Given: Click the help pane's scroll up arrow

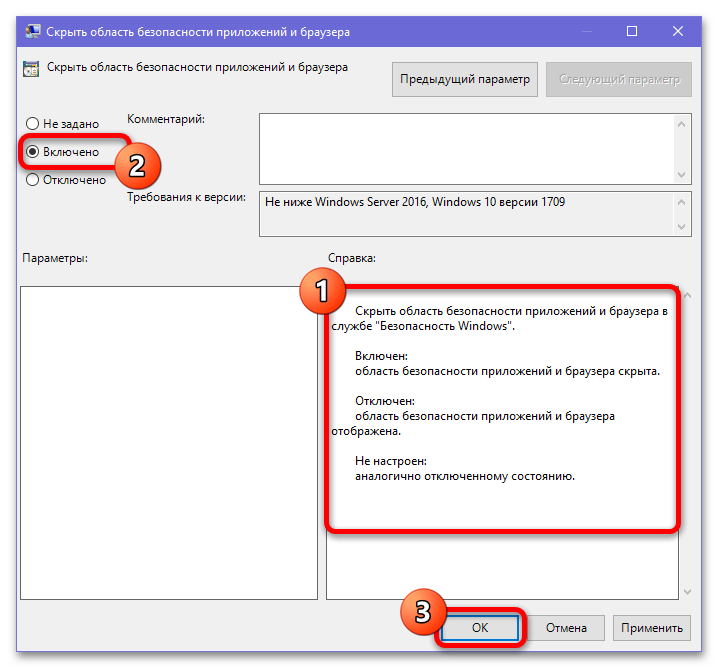Looking at the screenshot, I should point(687,296).
